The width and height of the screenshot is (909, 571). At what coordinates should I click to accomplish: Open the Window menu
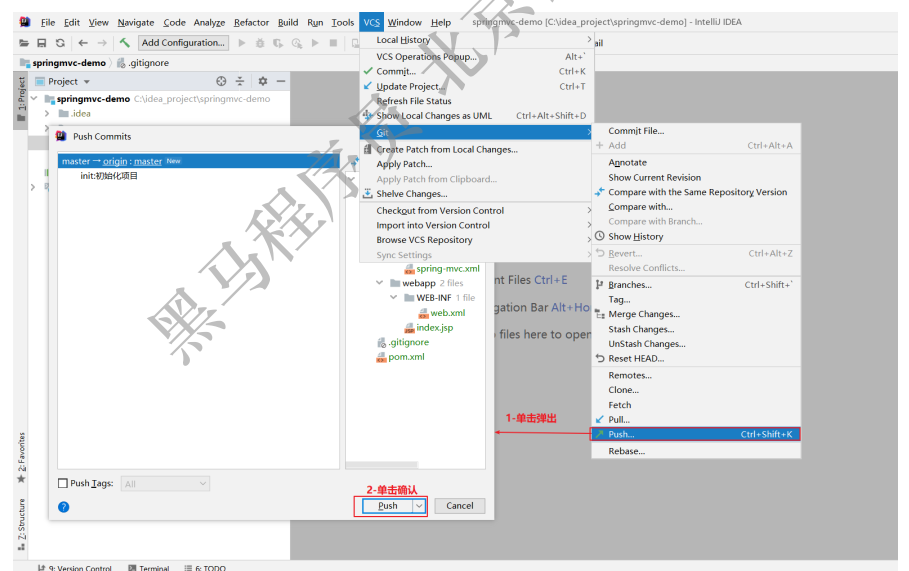coord(405,23)
